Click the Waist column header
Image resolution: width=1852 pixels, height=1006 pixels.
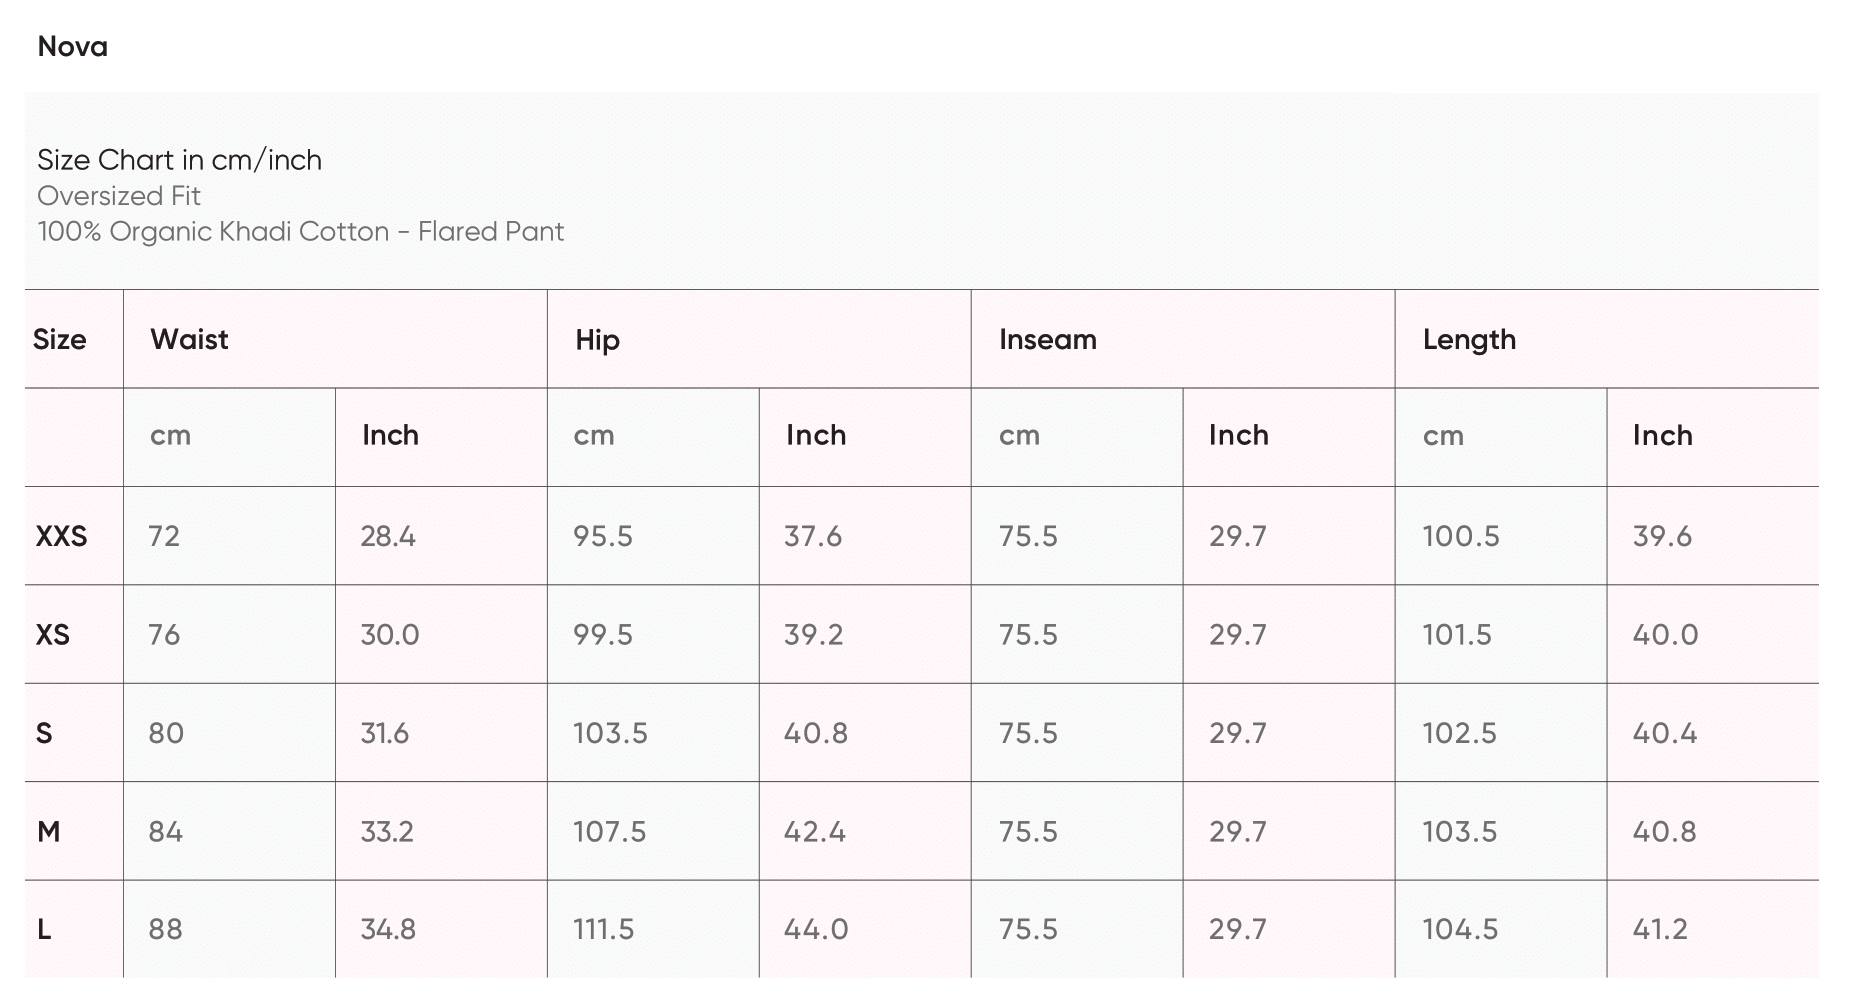point(189,339)
